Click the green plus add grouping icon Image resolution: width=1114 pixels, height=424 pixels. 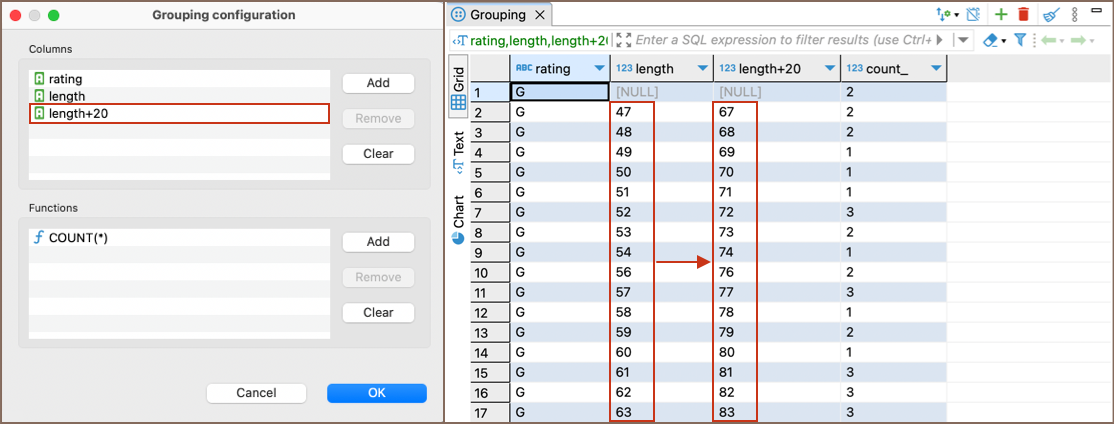point(1001,14)
